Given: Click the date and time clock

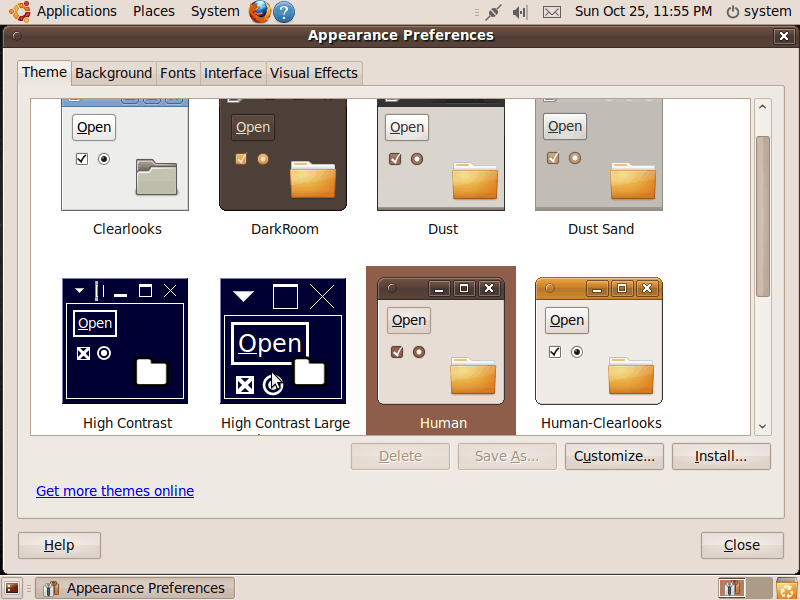Looking at the screenshot, I should tap(643, 11).
